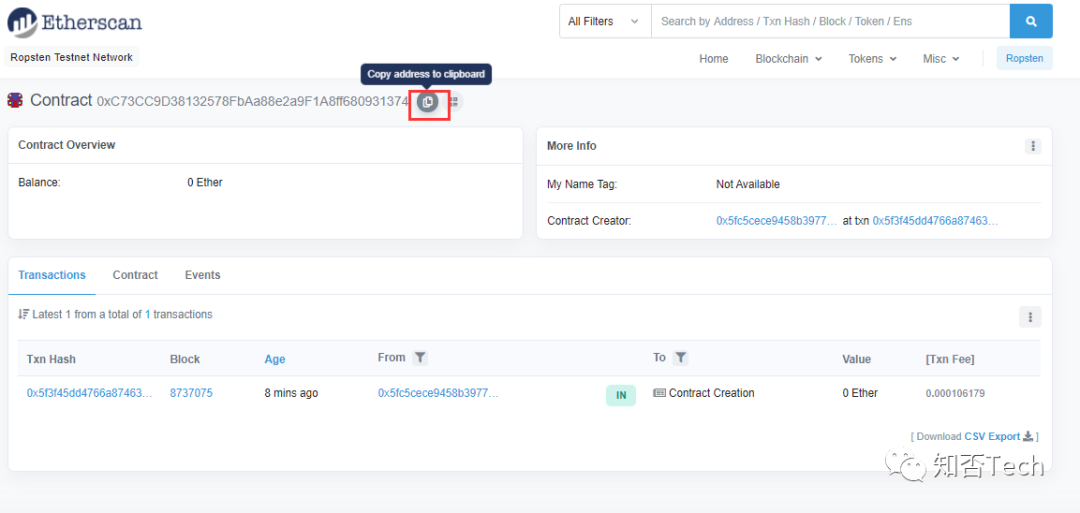Focus the address search input field

[x=830, y=21]
